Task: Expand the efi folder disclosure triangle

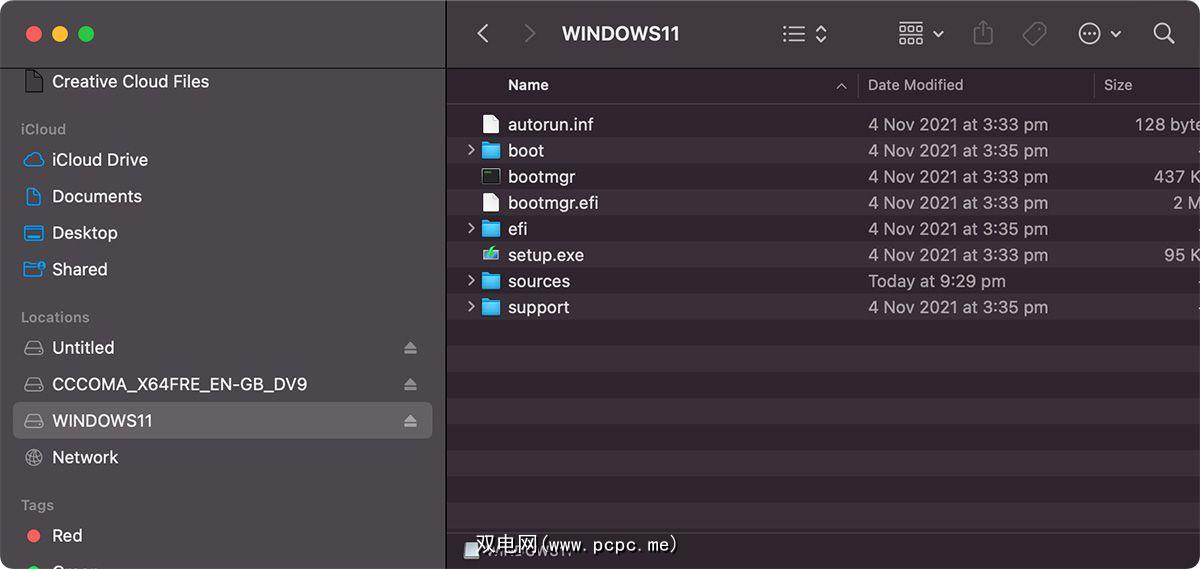Action: tap(471, 229)
